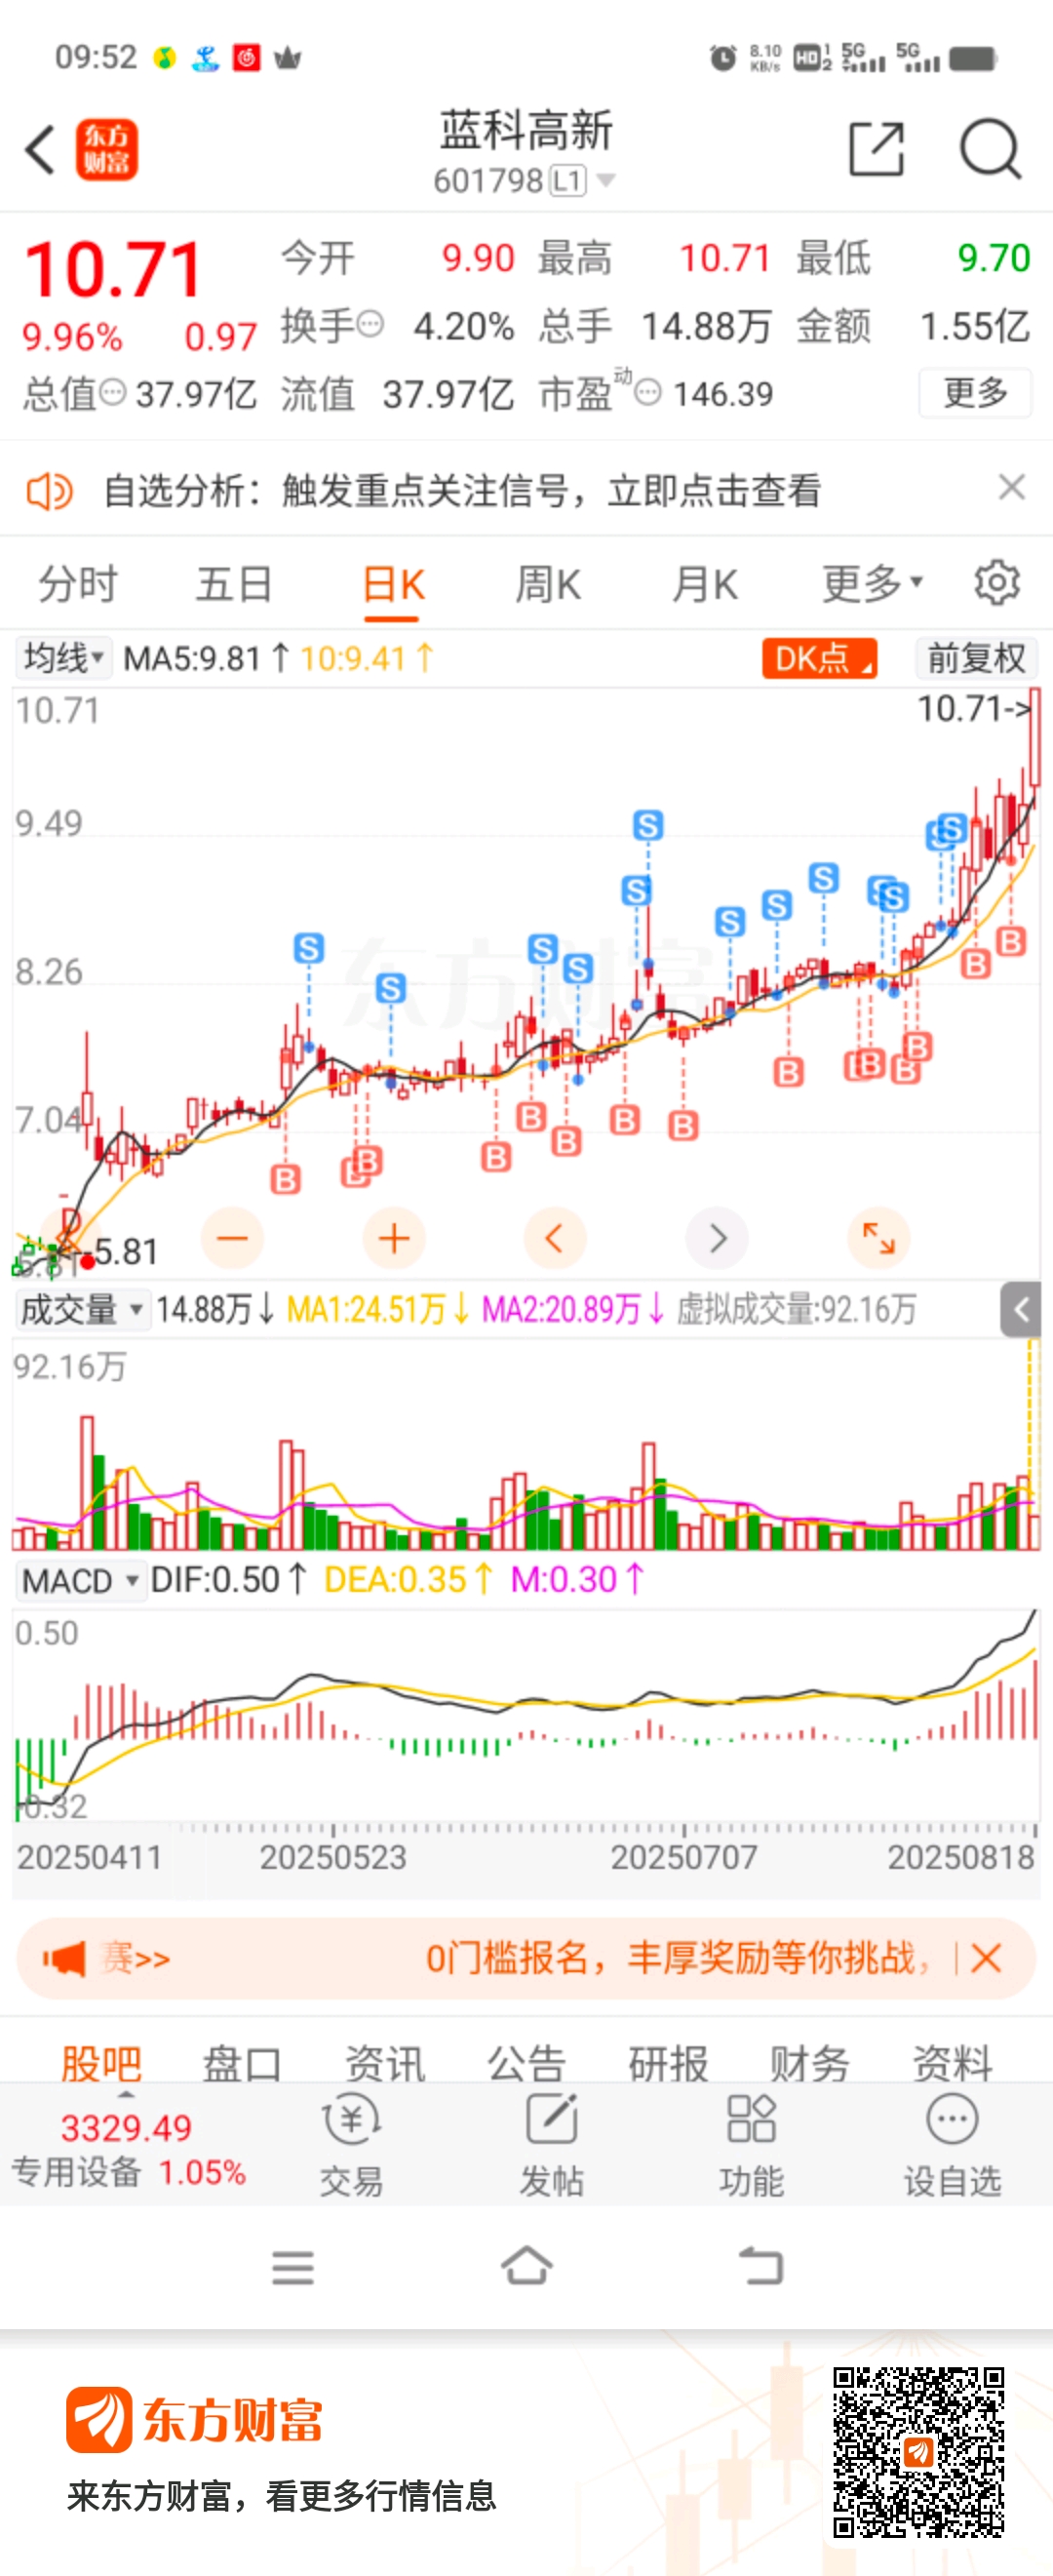This screenshot has width=1053, height=2576.
Task: Open the 更多 chart period dropdown
Action: [872, 583]
